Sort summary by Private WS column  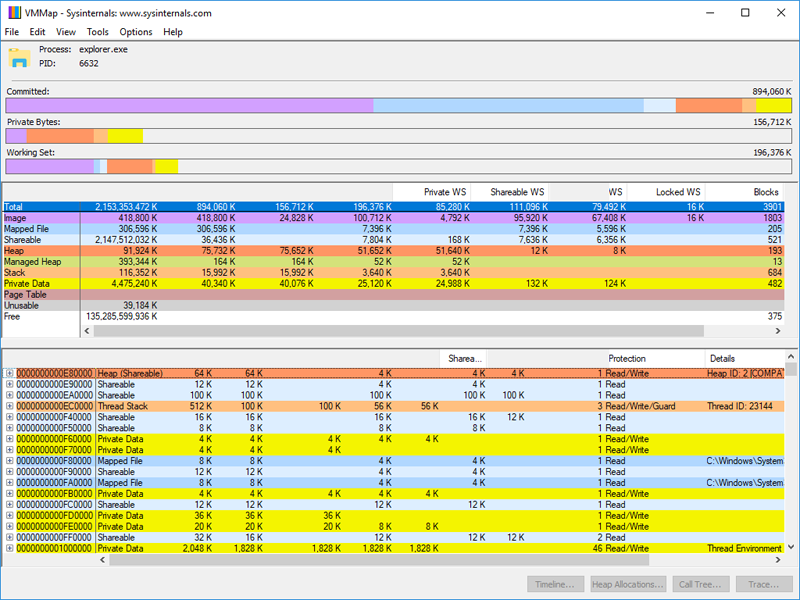click(432, 191)
